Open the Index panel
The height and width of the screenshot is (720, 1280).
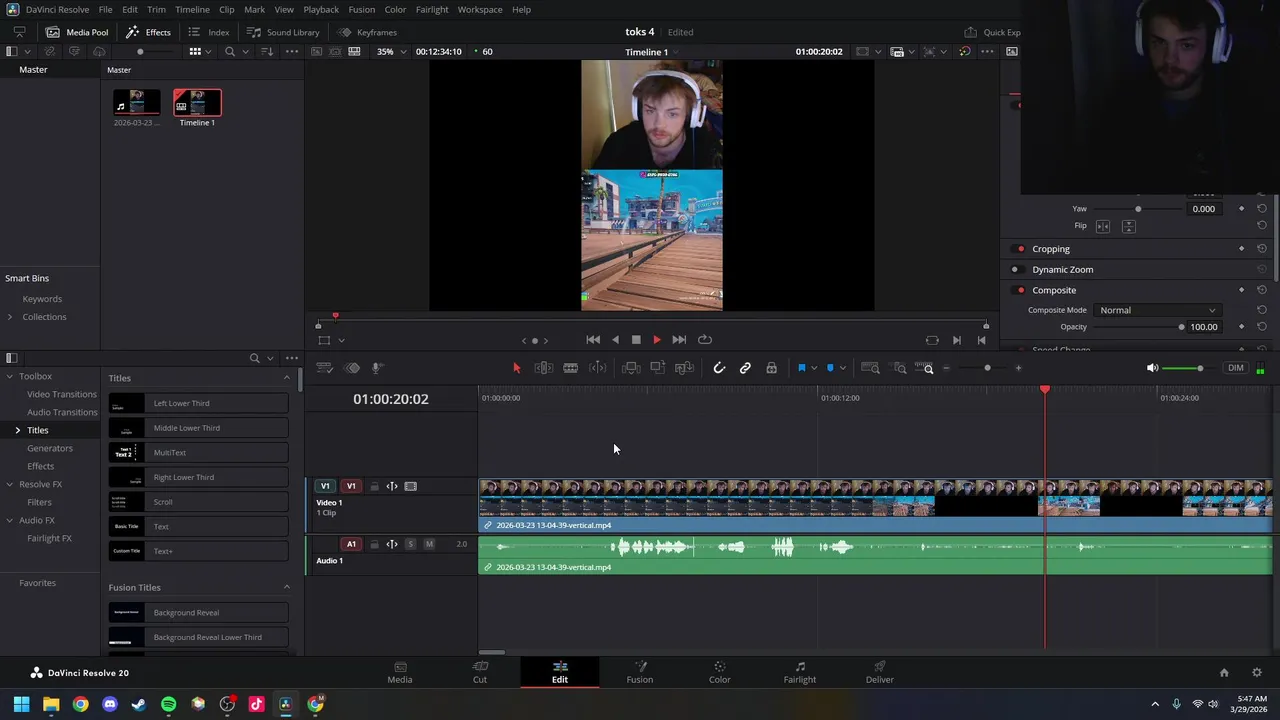pyautogui.click(x=209, y=32)
